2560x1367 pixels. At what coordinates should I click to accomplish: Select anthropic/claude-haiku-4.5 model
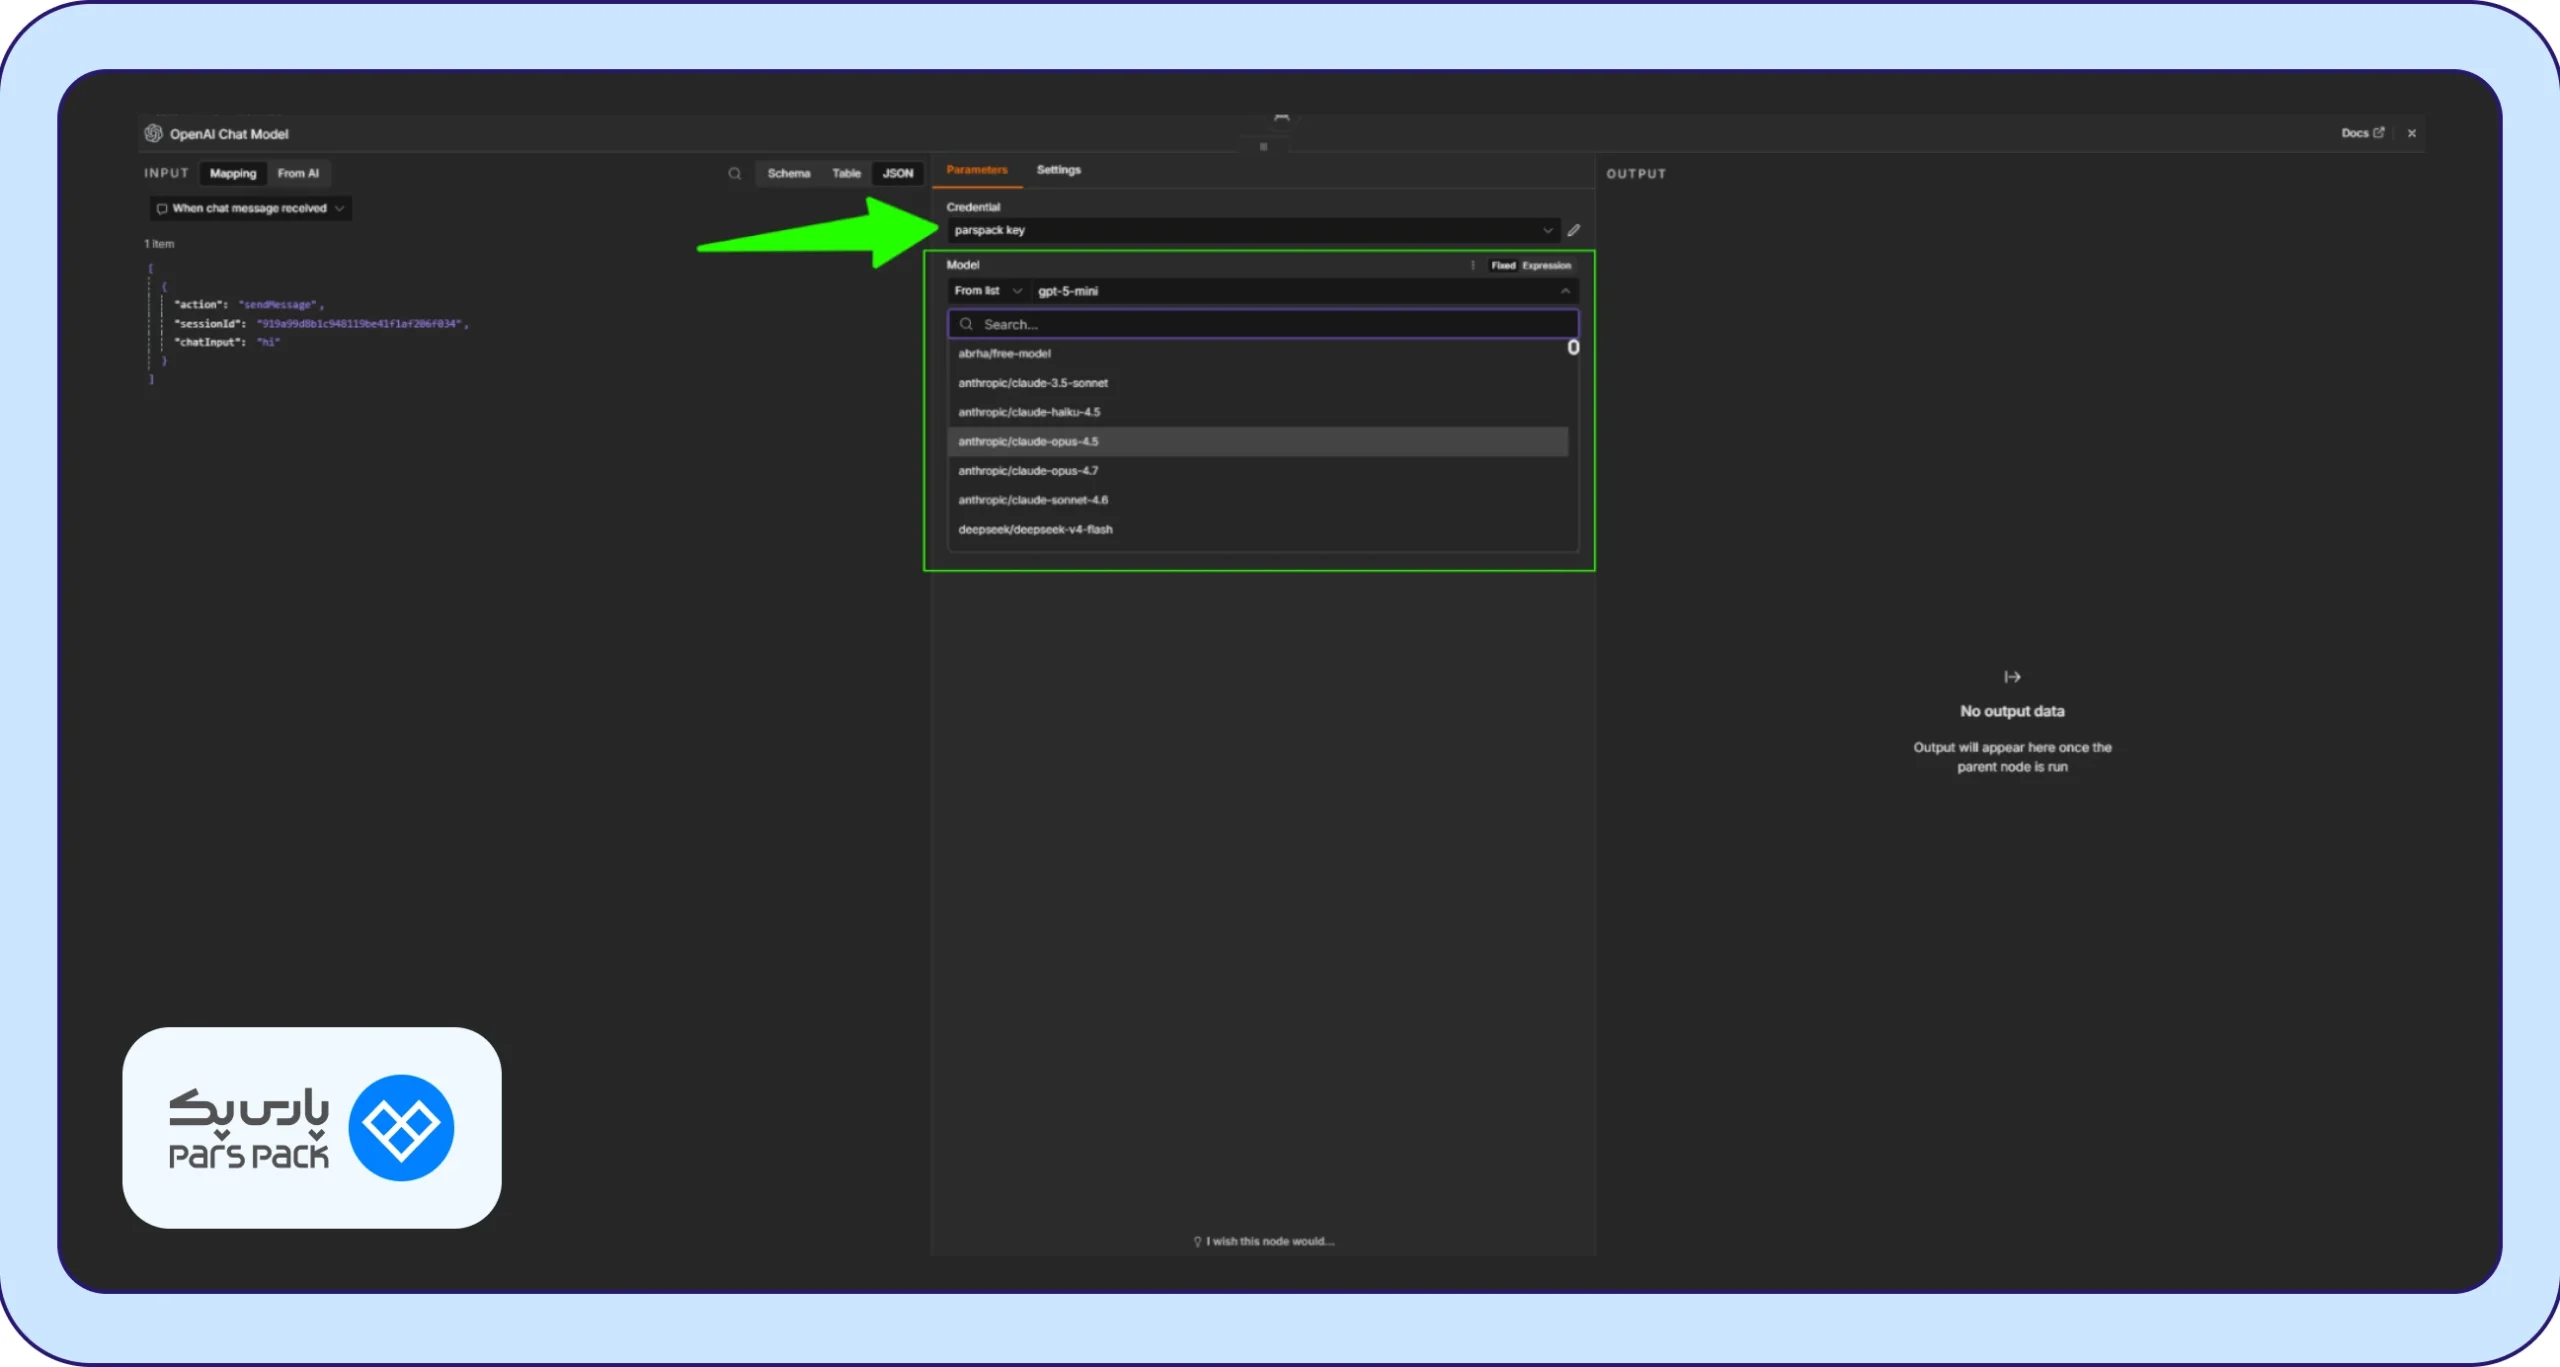point(1258,412)
